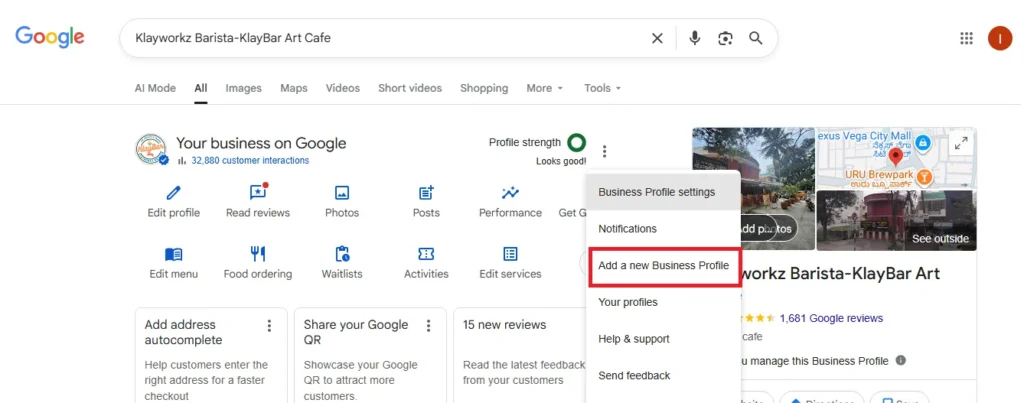Switch to the Images tab
The width and height of the screenshot is (1024, 403).
point(243,88)
